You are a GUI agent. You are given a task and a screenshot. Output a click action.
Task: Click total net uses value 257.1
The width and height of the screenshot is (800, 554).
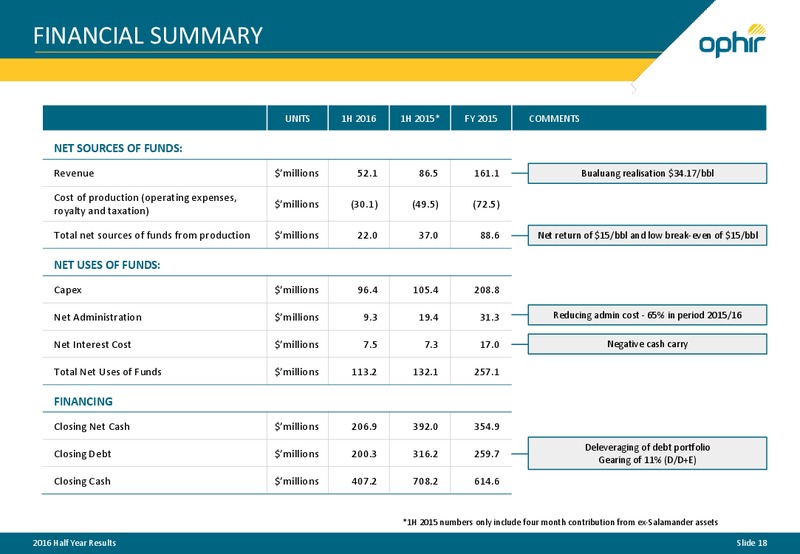click(x=486, y=372)
